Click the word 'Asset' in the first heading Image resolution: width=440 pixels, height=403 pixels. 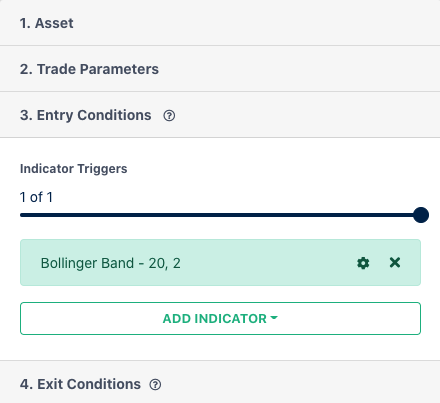point(54,23)
